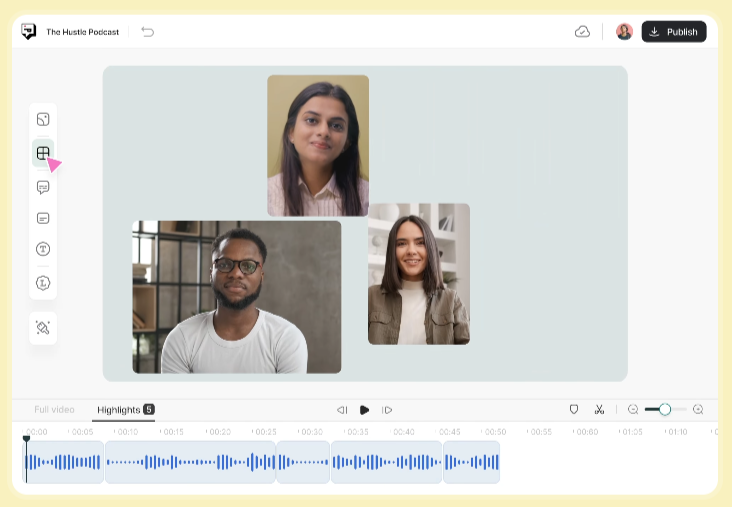Select the first audio clip on timeline

pos(64,462)
